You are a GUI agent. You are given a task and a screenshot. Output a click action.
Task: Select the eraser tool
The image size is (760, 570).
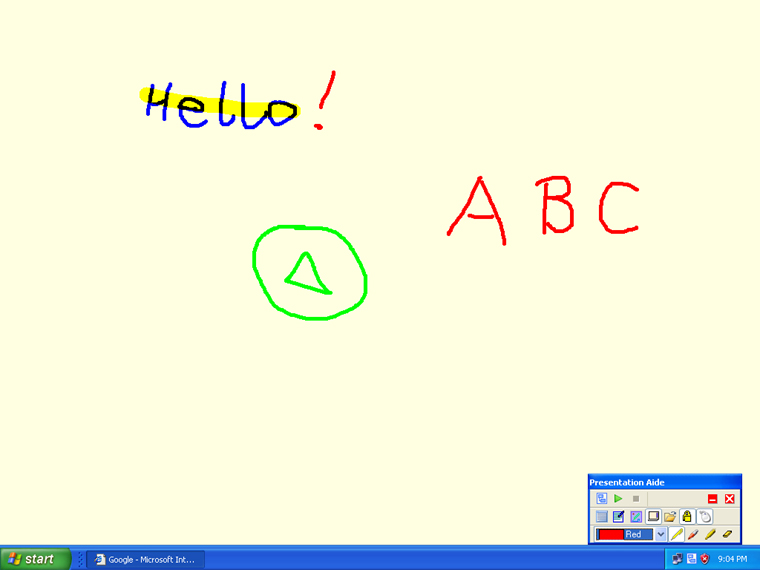point(727,535)
